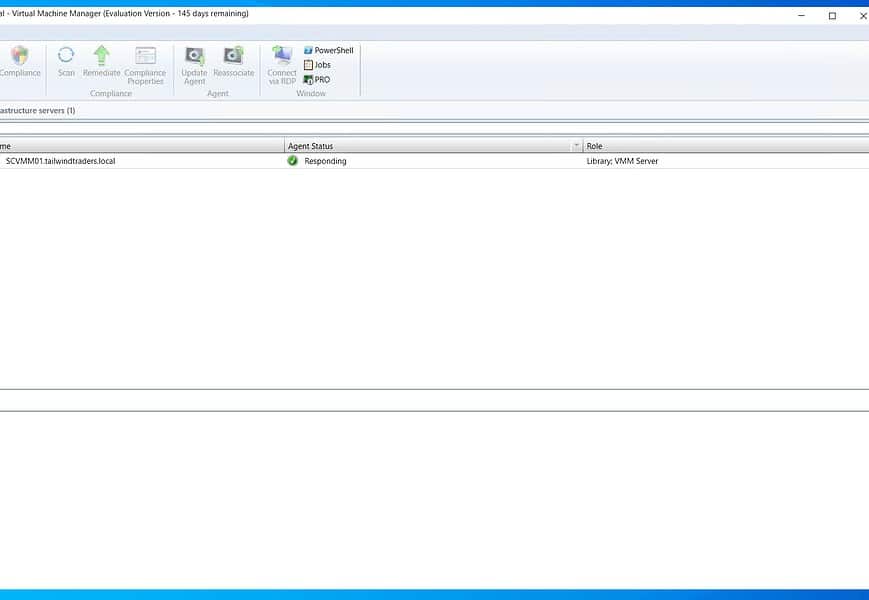Open Compliance Properties
The image size is (869, 600).
[145, 65]
